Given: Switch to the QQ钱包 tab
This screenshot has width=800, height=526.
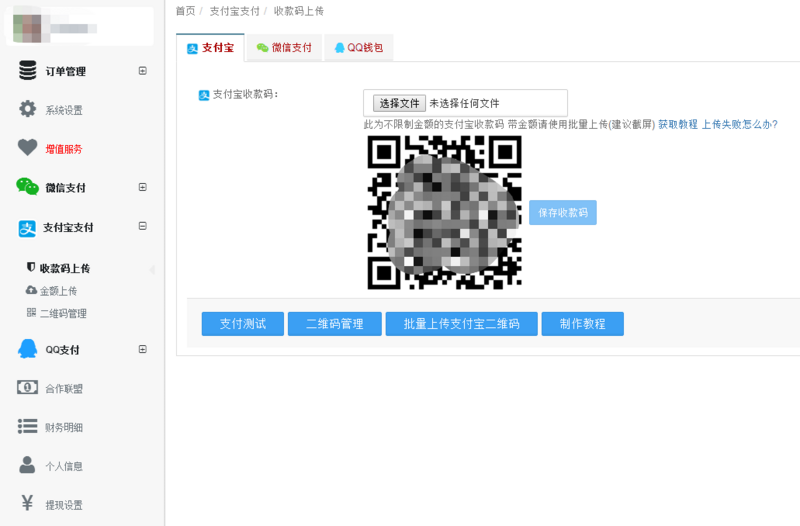Looking at the screenshot, I should (359, 48).
